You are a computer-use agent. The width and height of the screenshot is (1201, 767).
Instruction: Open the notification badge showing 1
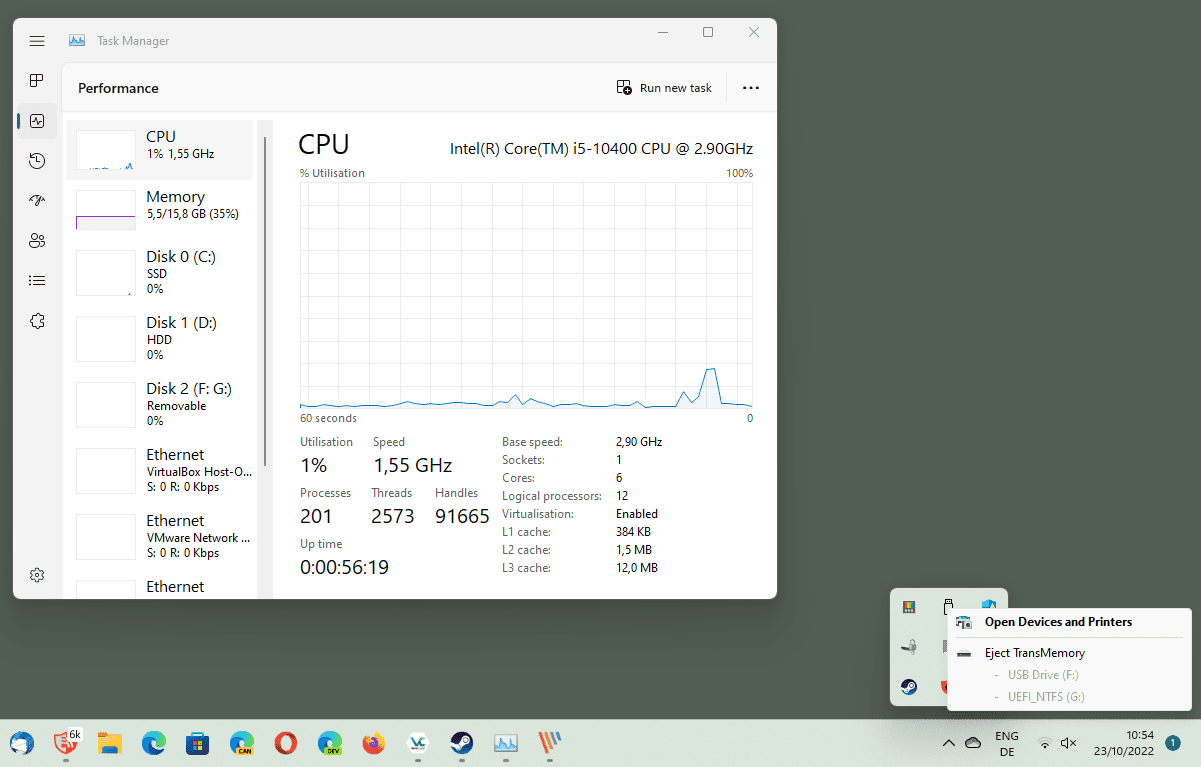click(x=1172, y=742)
